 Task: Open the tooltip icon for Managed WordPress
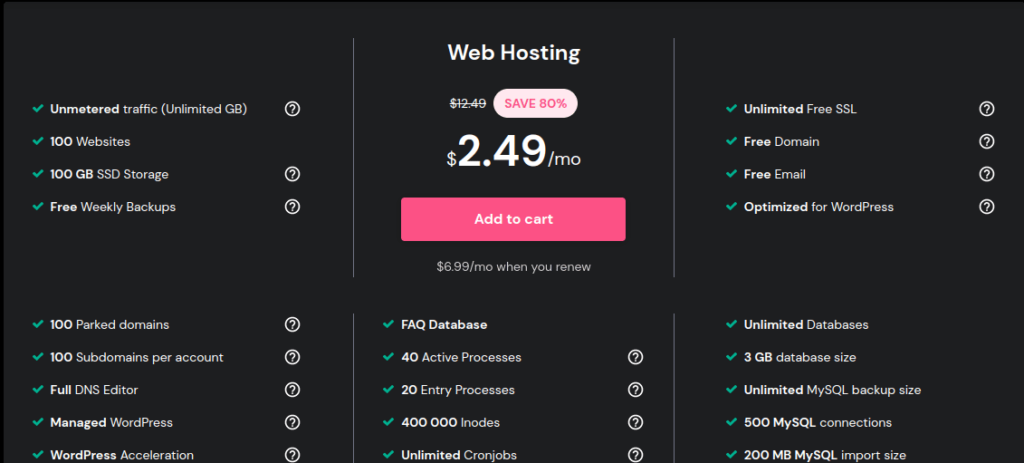click(292, 422)
